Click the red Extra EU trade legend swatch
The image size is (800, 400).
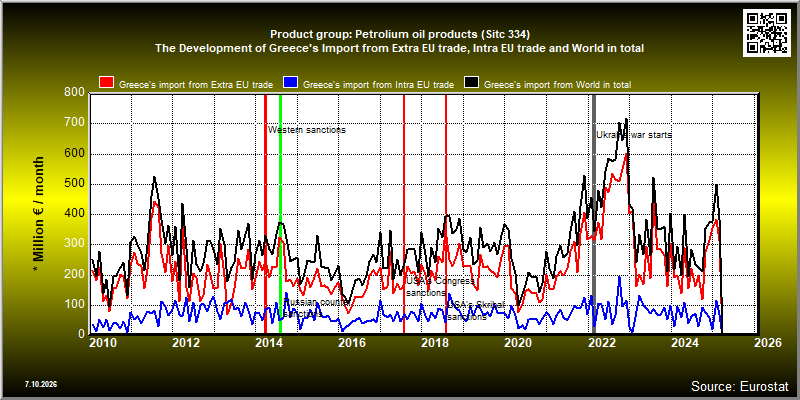[107, 83]
